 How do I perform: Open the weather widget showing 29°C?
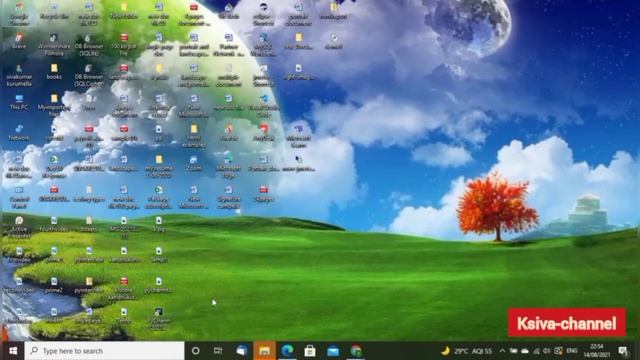(x=467, y=351)
